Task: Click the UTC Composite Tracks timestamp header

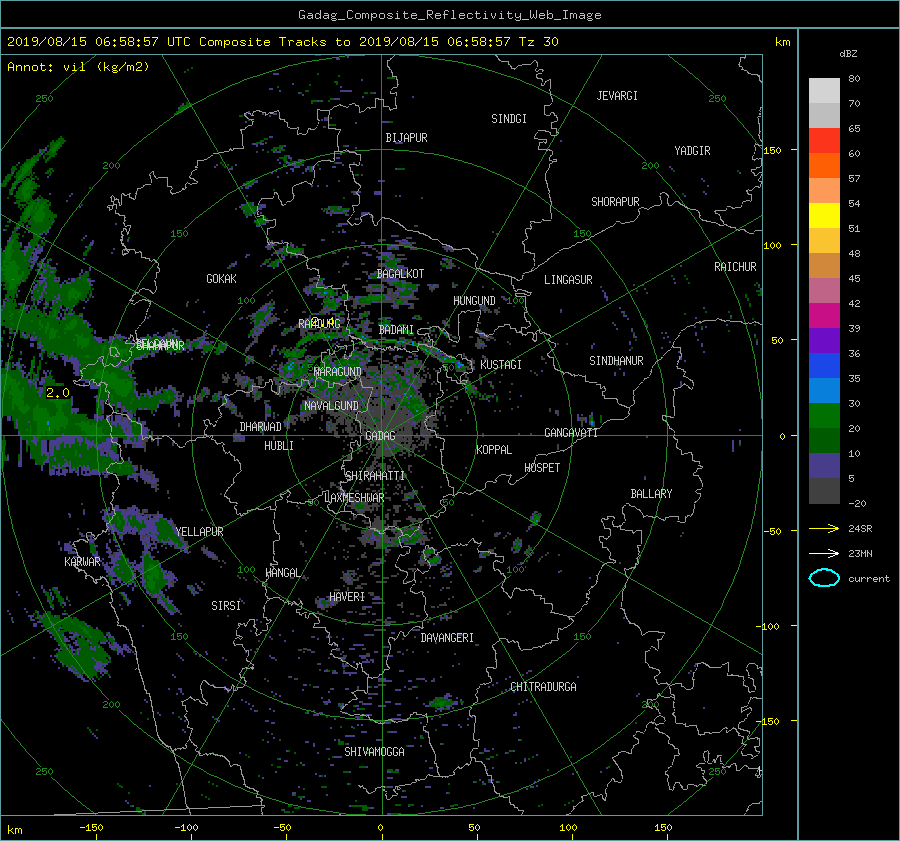Action: (282, 42)
